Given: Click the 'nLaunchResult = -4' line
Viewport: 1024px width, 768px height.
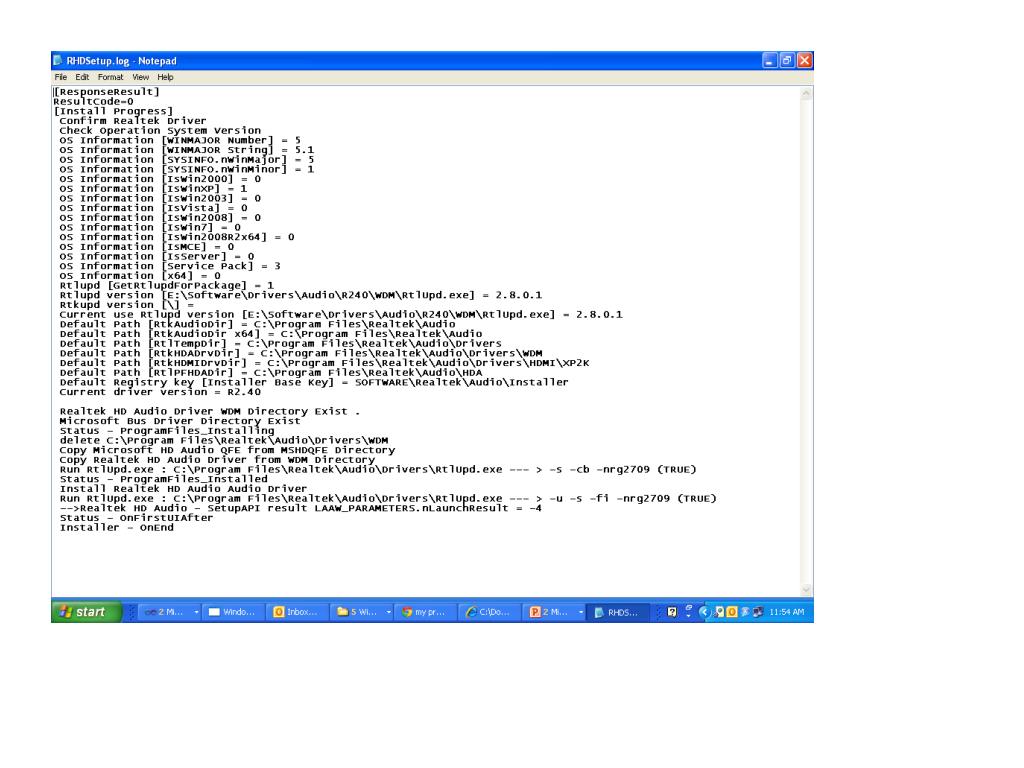Looking at the screenshot, I should point(300,508).
